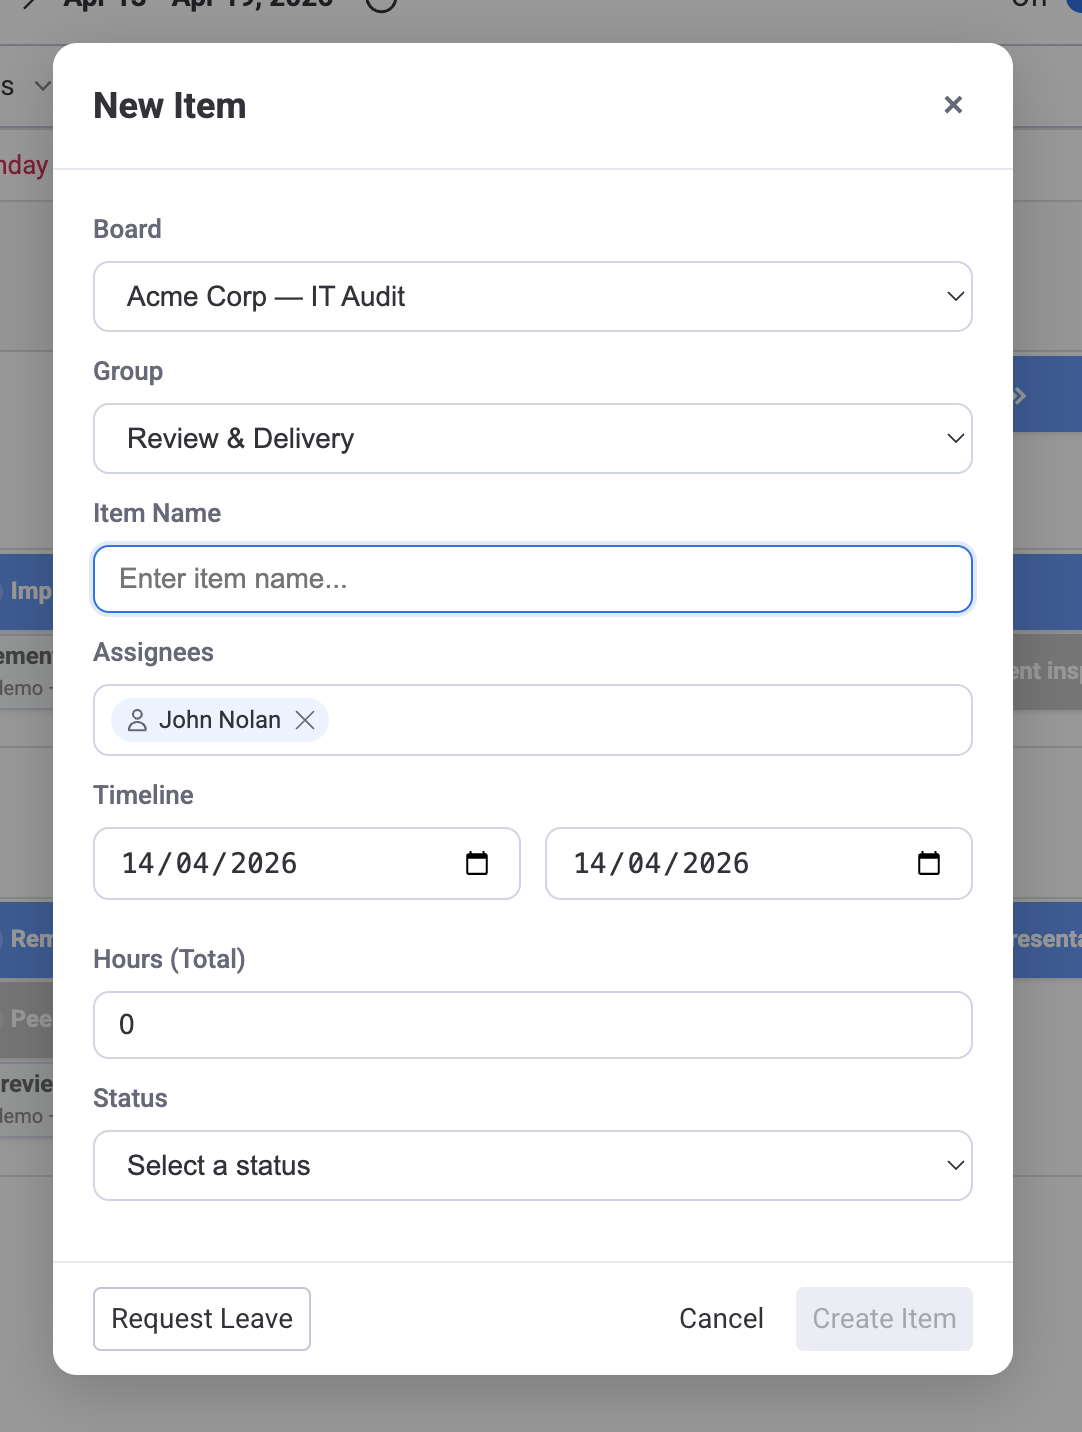Image resolution: width=1082 pixels, height=1432 pixels.
Task: Open the Group dropdown showing Review & Delivery
Action: [x=533, y=438]
